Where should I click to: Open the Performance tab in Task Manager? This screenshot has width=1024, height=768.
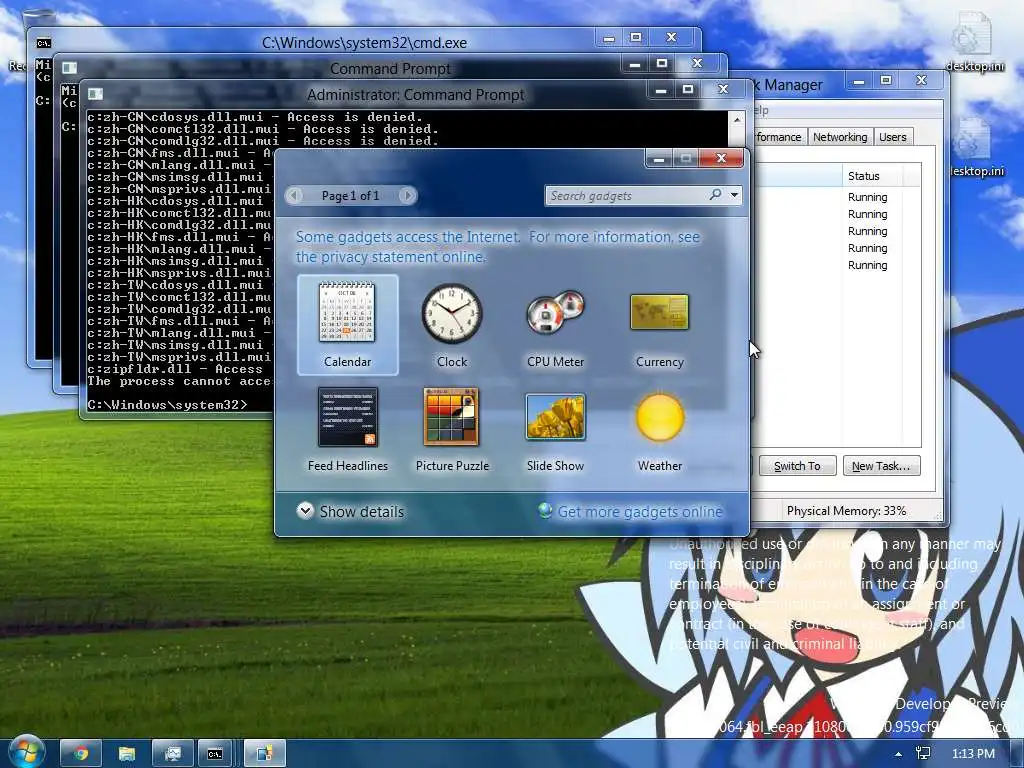[778, 136]
